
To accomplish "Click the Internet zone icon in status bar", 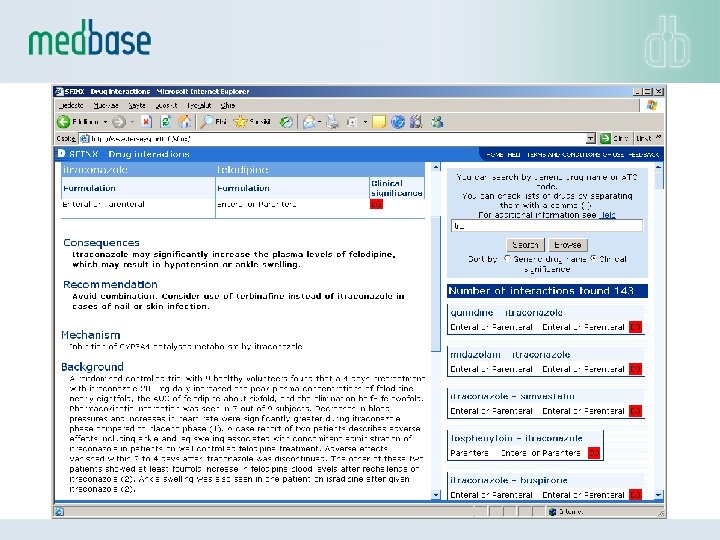I will pyautogui.click(x=552, y=512).
